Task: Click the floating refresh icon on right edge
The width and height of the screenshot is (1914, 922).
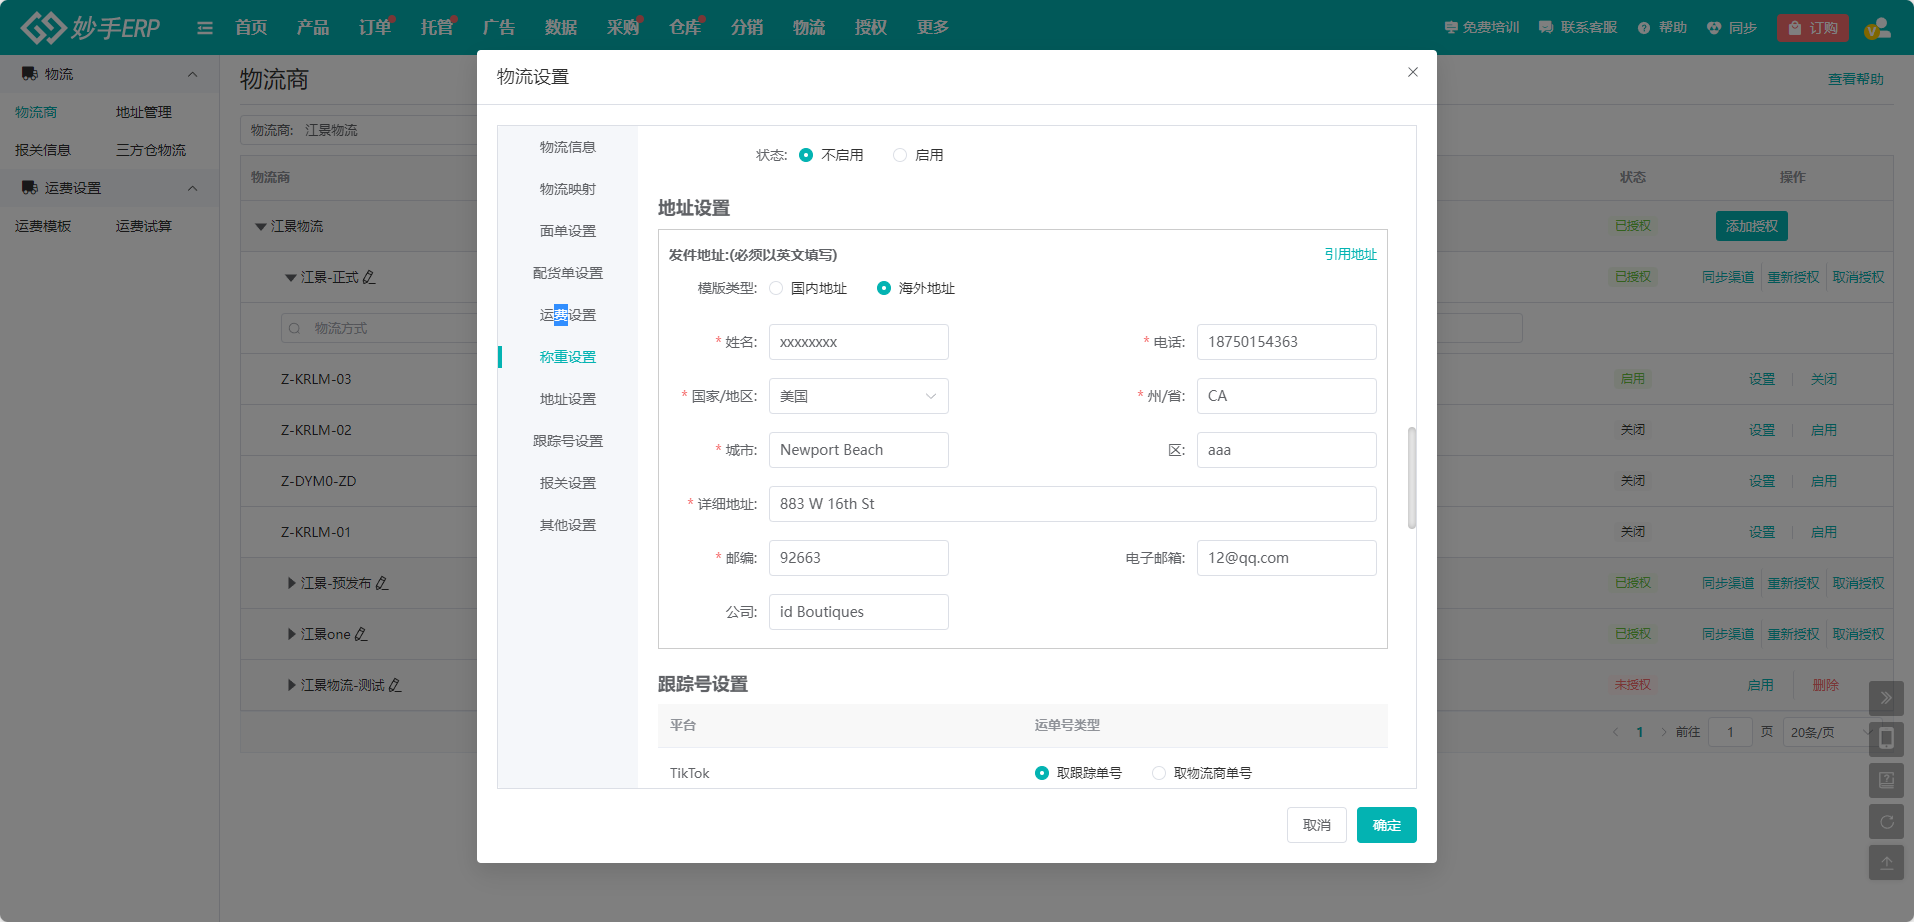Action: (x=1887, y=821)
